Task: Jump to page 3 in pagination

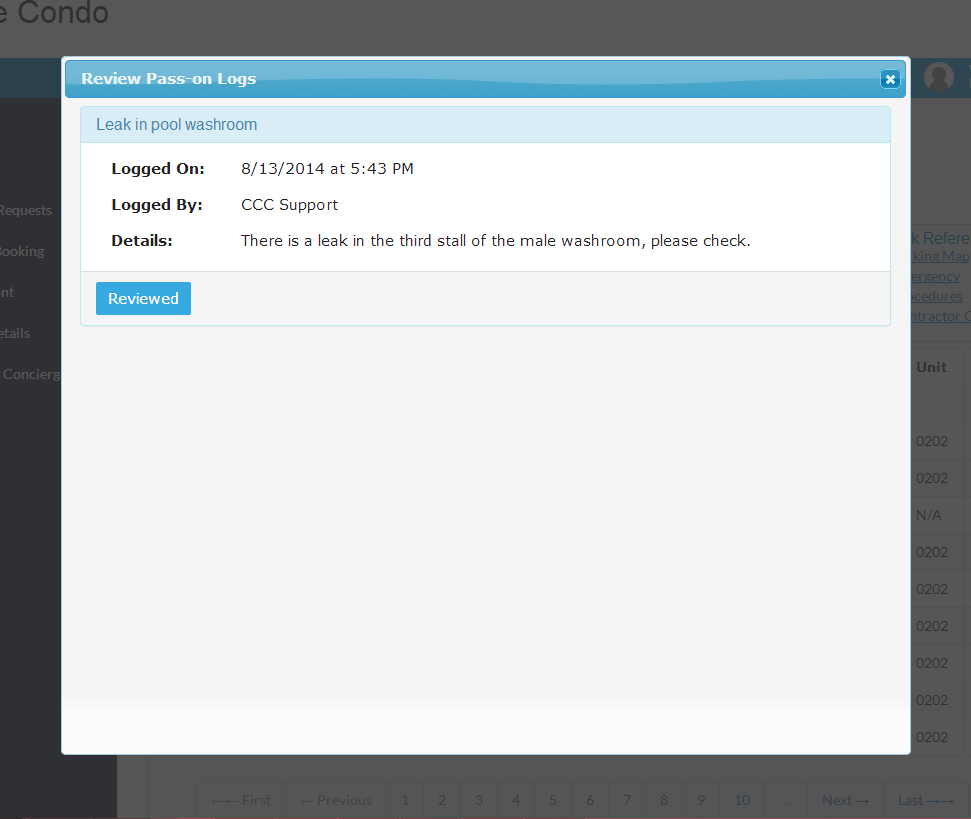Action: 479,800
